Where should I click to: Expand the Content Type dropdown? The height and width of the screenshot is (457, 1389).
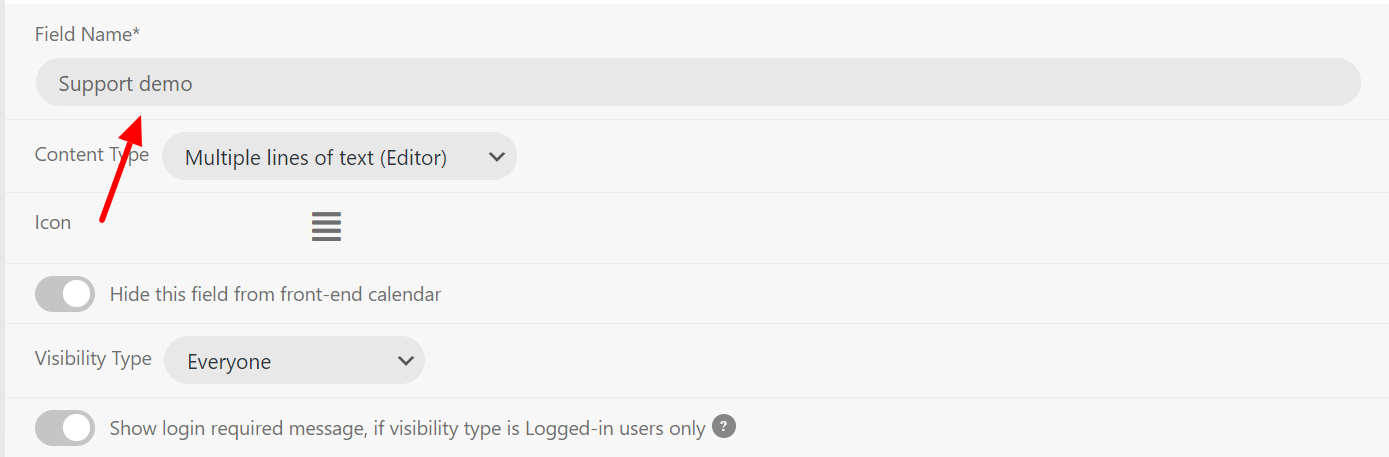(339, 157)
